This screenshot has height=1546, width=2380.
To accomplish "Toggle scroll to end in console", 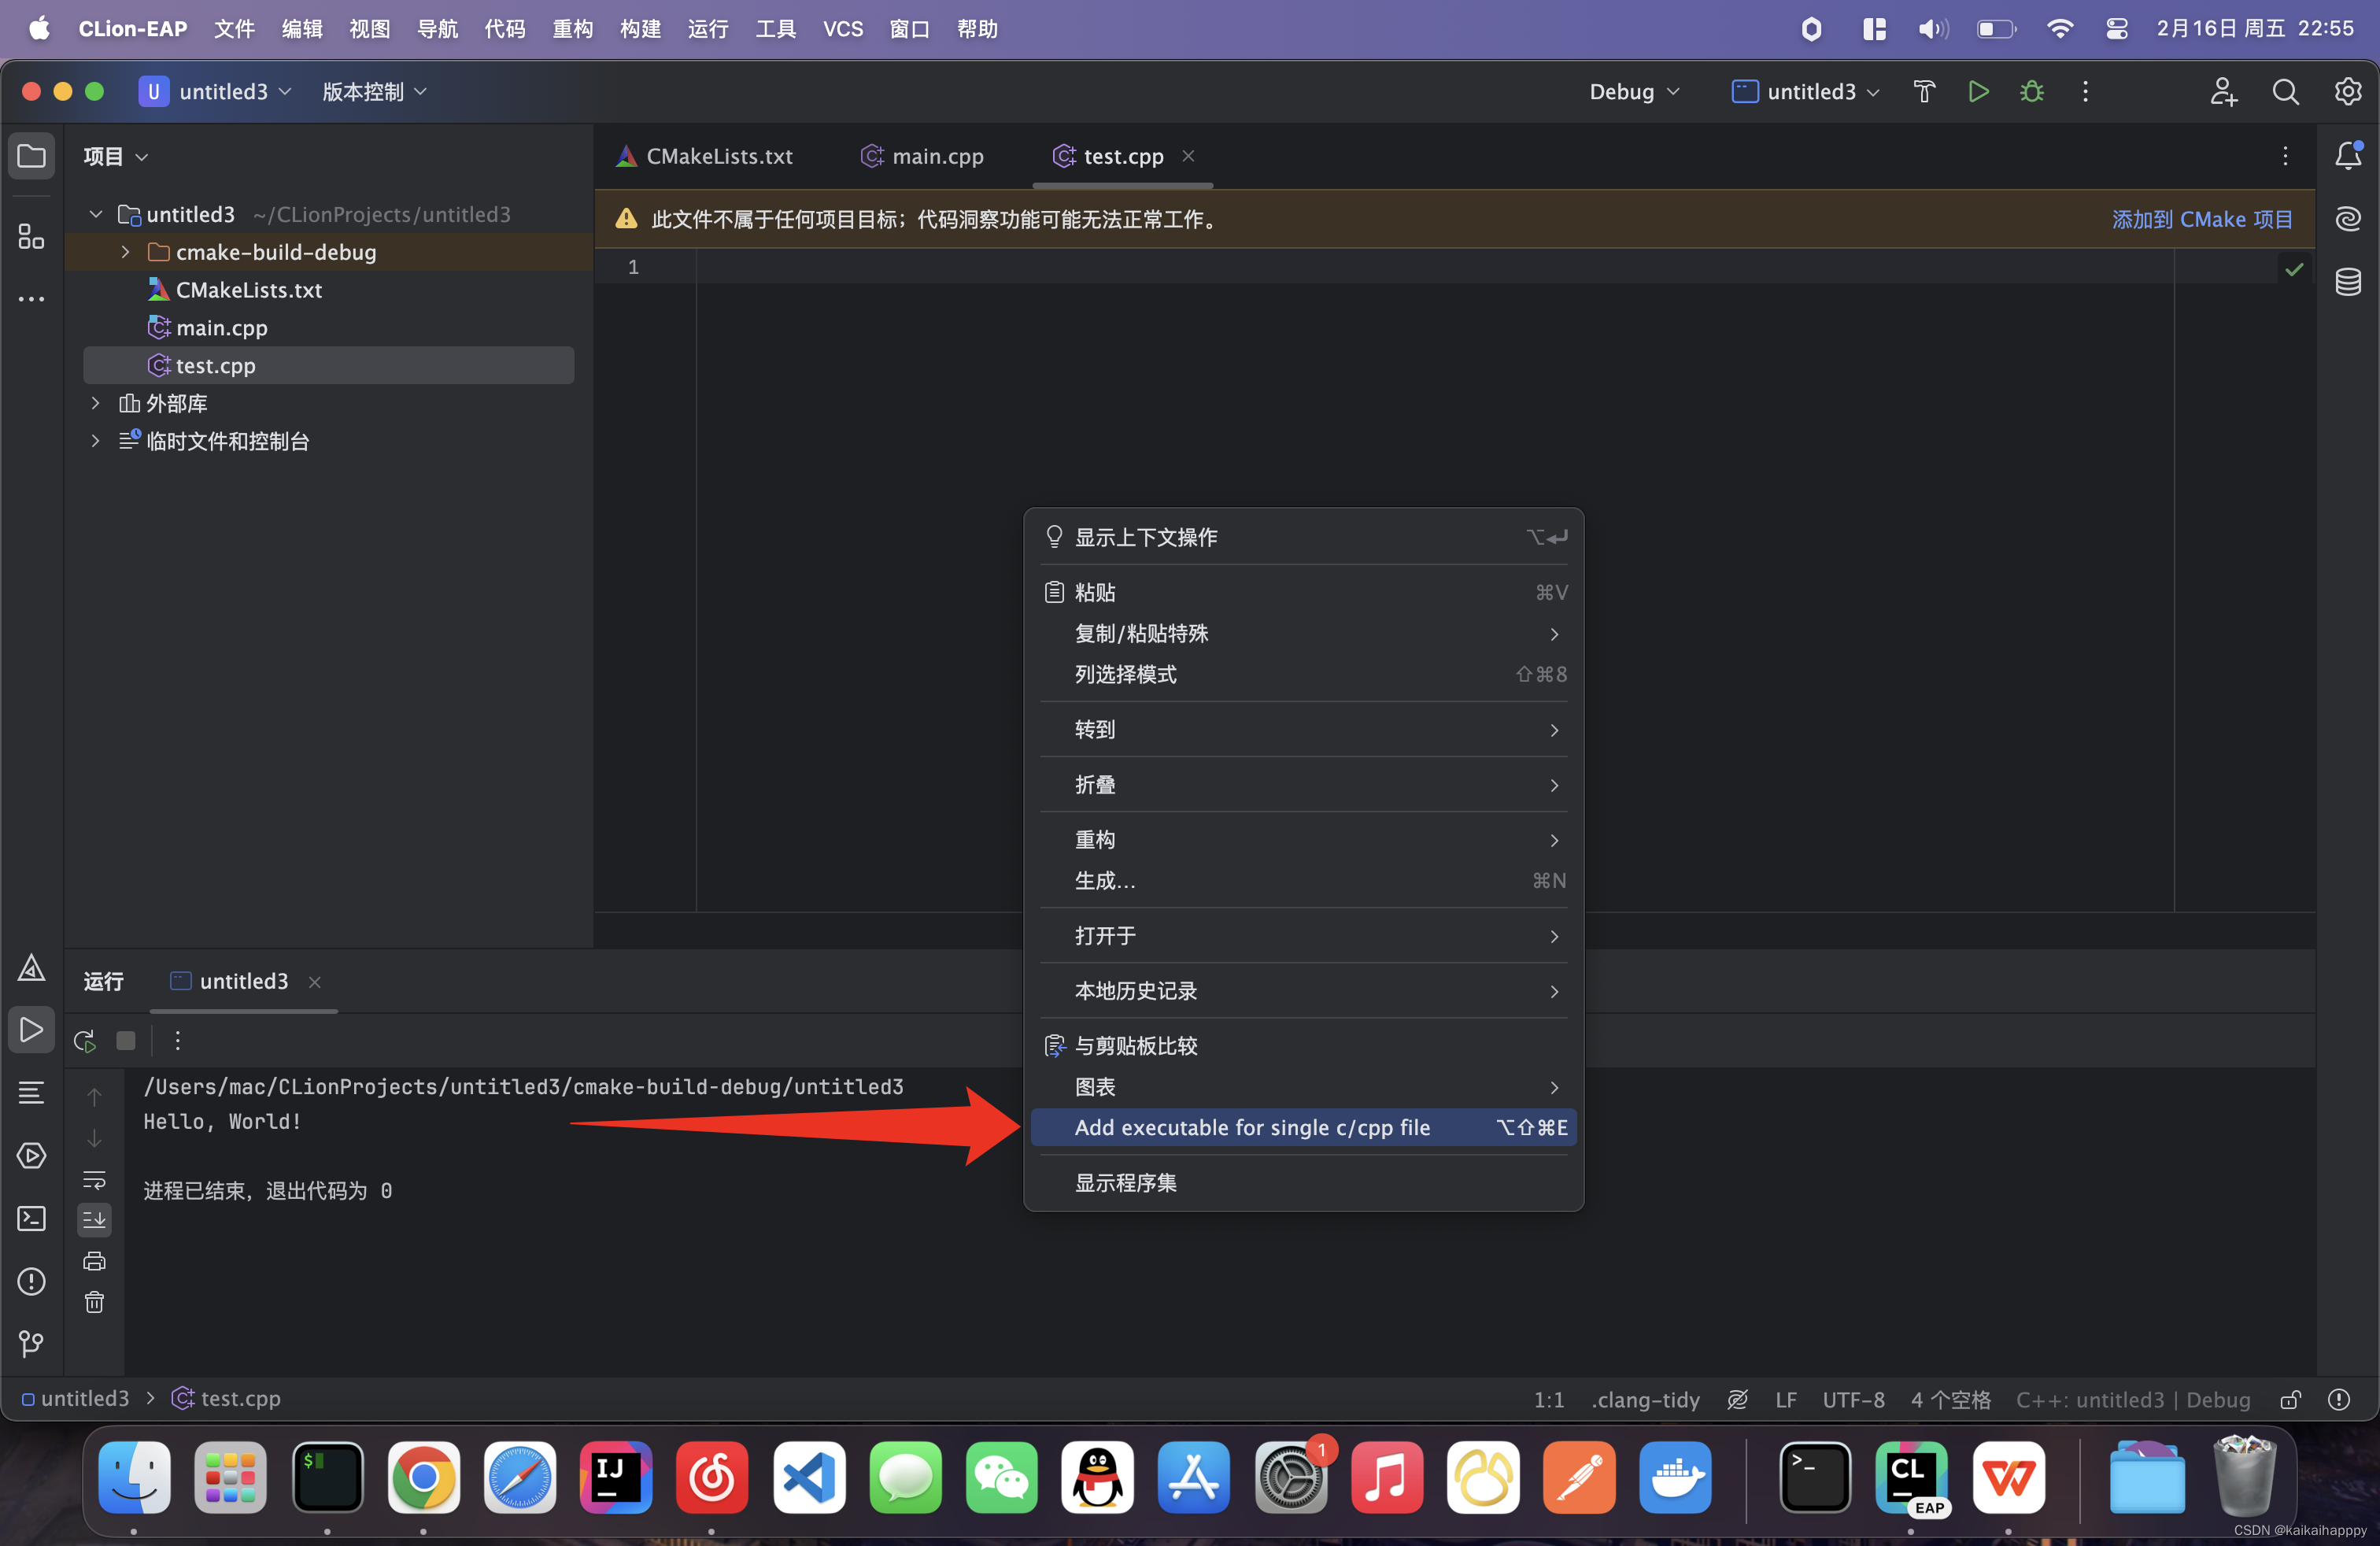I will [94, 1219].
